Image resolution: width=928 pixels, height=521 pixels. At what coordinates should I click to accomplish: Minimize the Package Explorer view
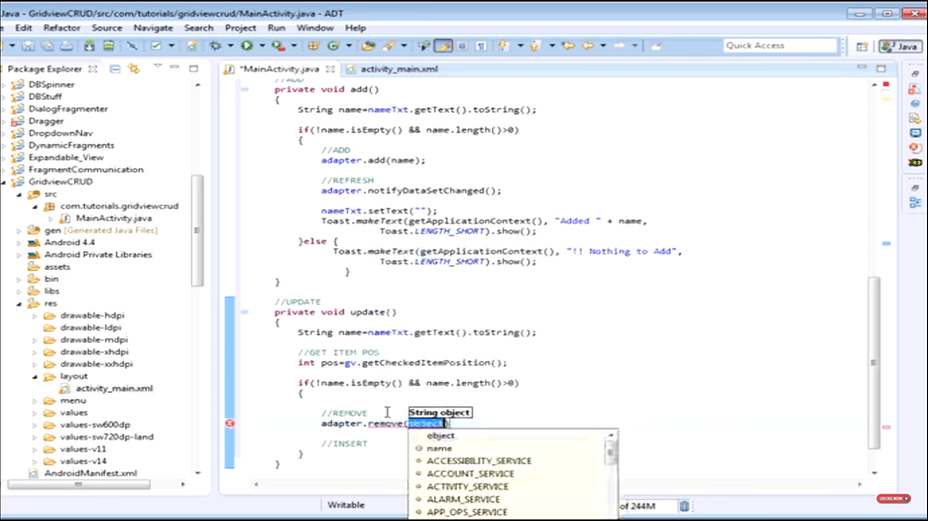175,67
